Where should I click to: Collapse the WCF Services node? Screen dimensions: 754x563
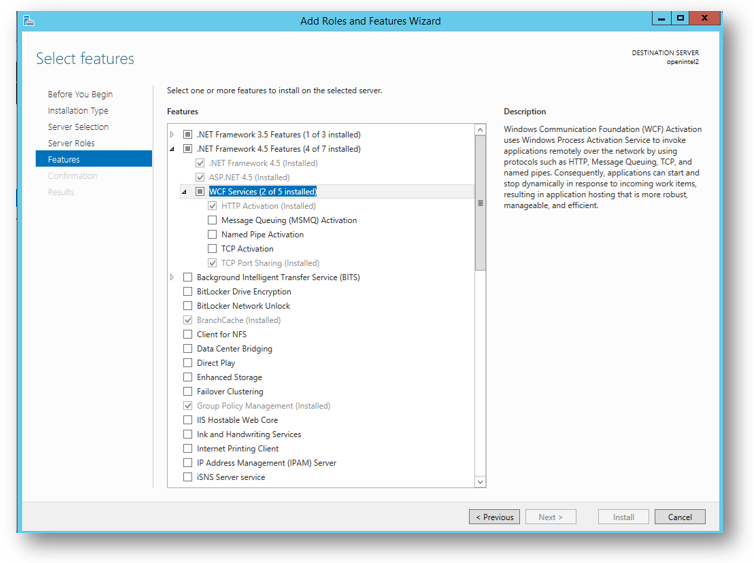[x=184, y=192]
